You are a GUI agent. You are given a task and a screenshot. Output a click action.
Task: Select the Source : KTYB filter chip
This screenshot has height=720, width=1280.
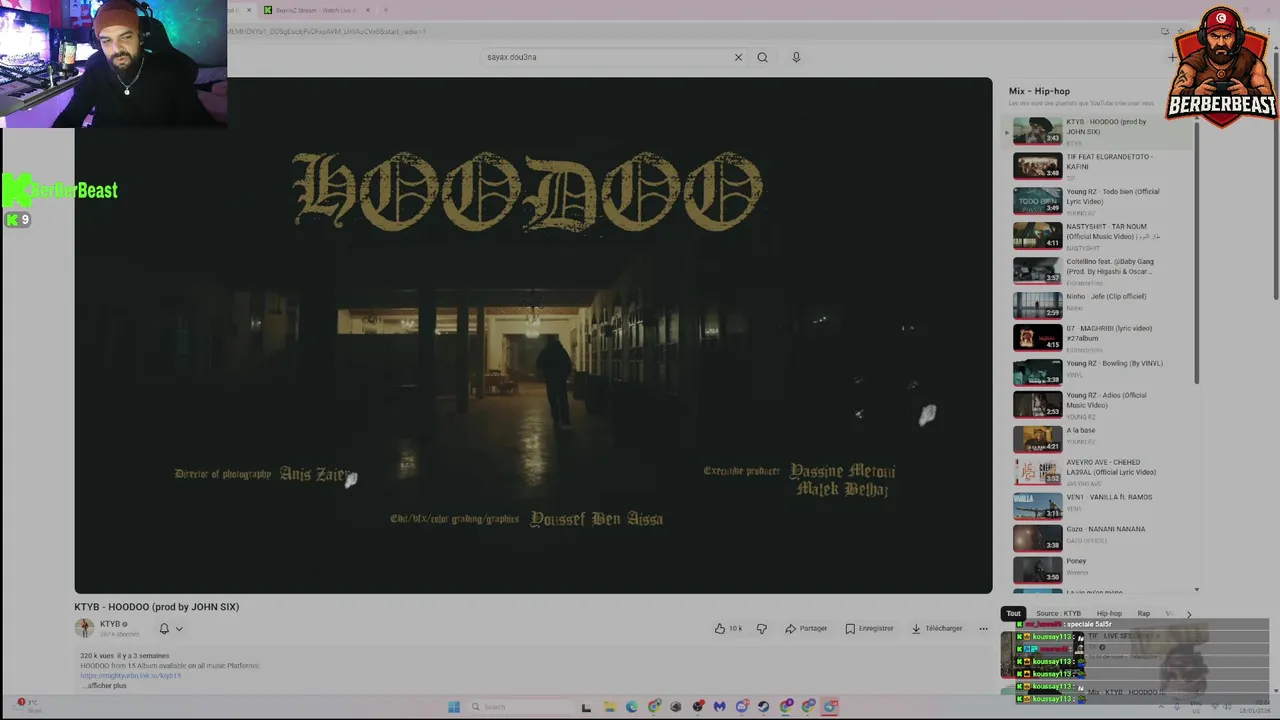(x=1058, y=613)
